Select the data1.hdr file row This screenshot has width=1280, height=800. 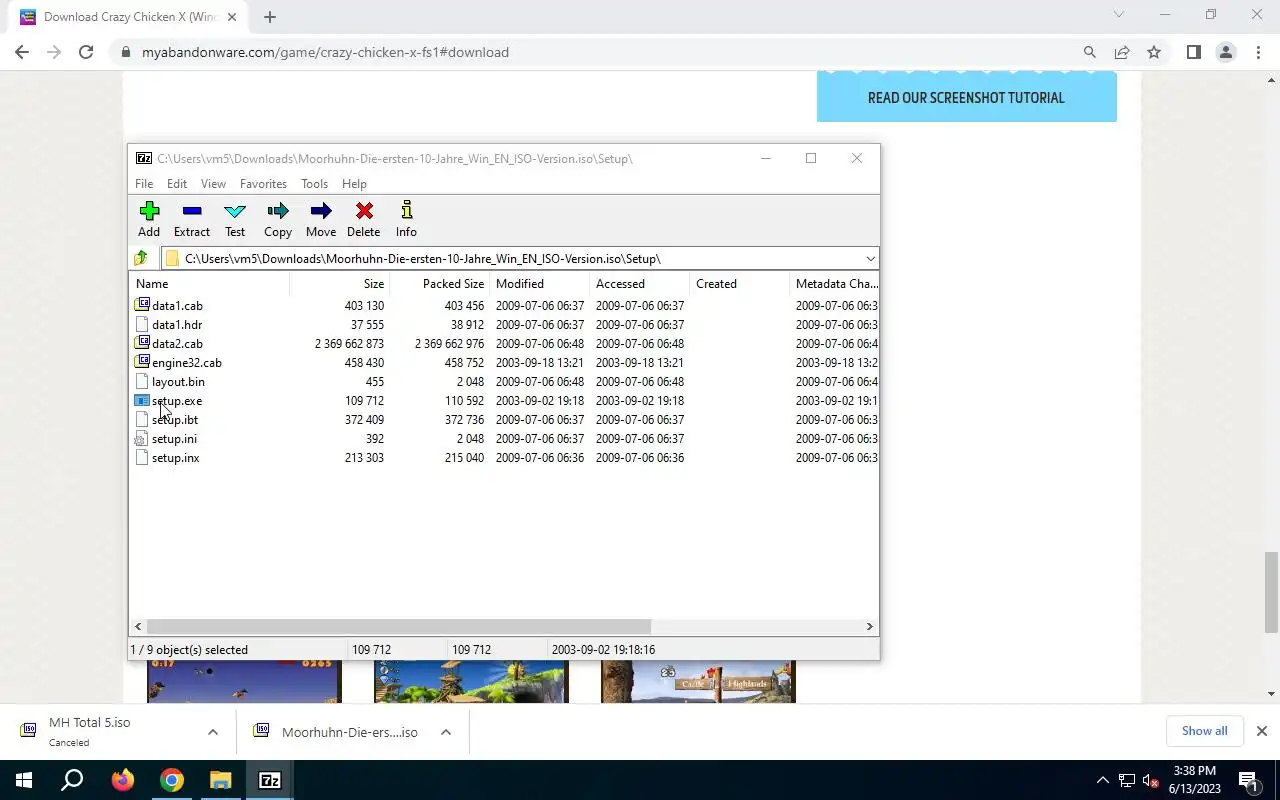(x=504, y=324)
